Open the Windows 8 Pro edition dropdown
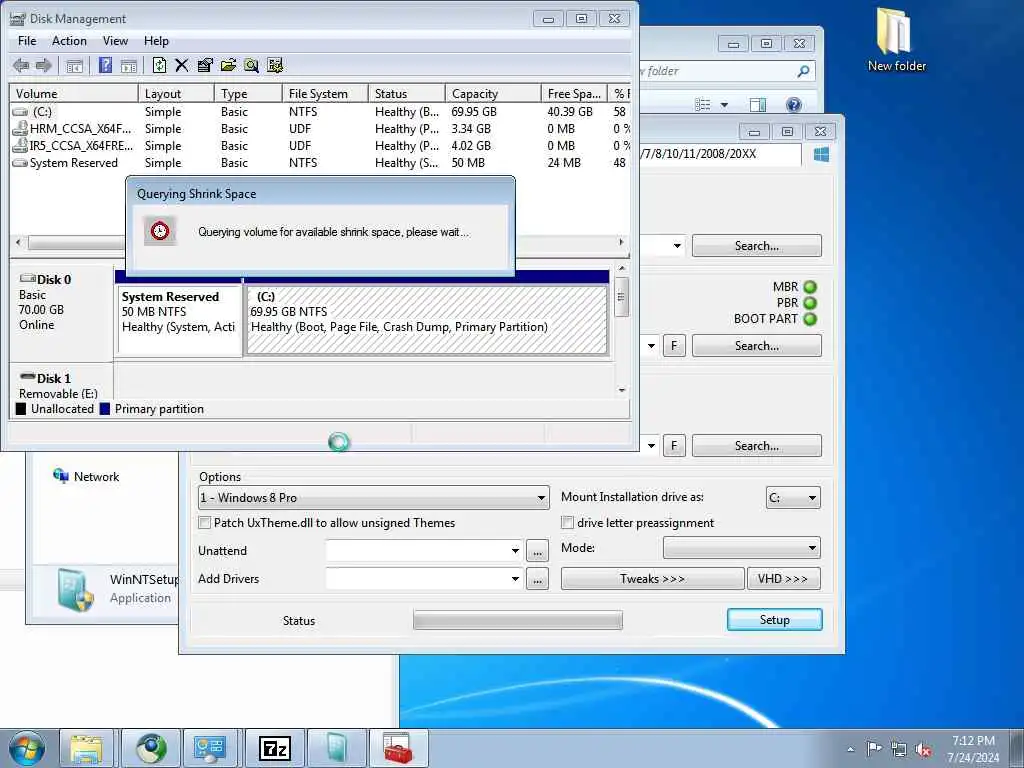 tap(374, 498)
